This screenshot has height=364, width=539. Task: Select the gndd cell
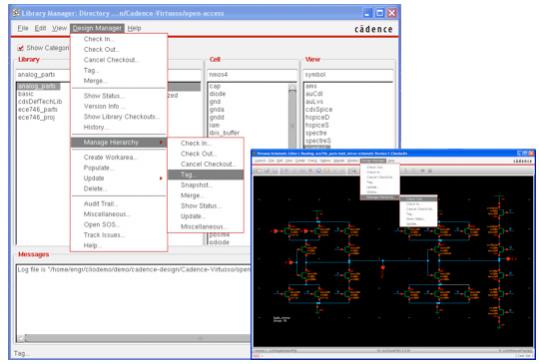point(217,118)
